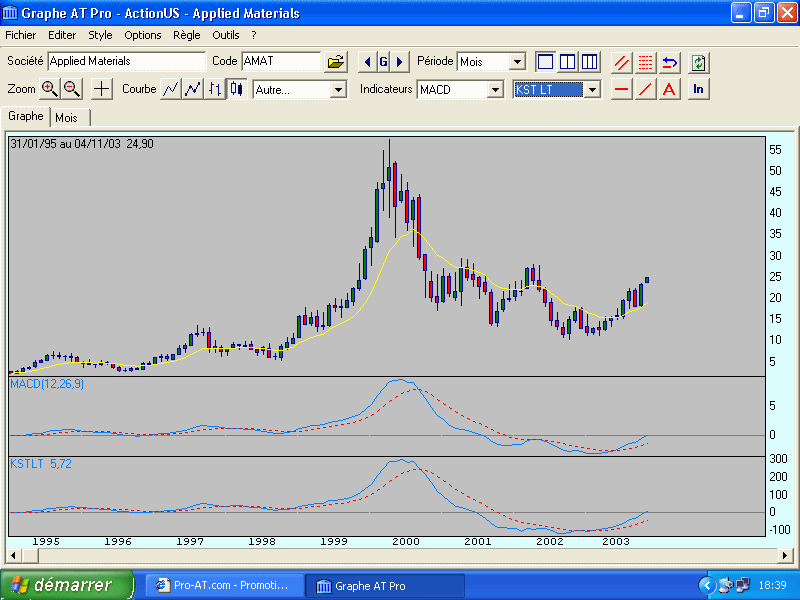
Task: Zoom out with the minus magnifier
Action: point(72,89)
